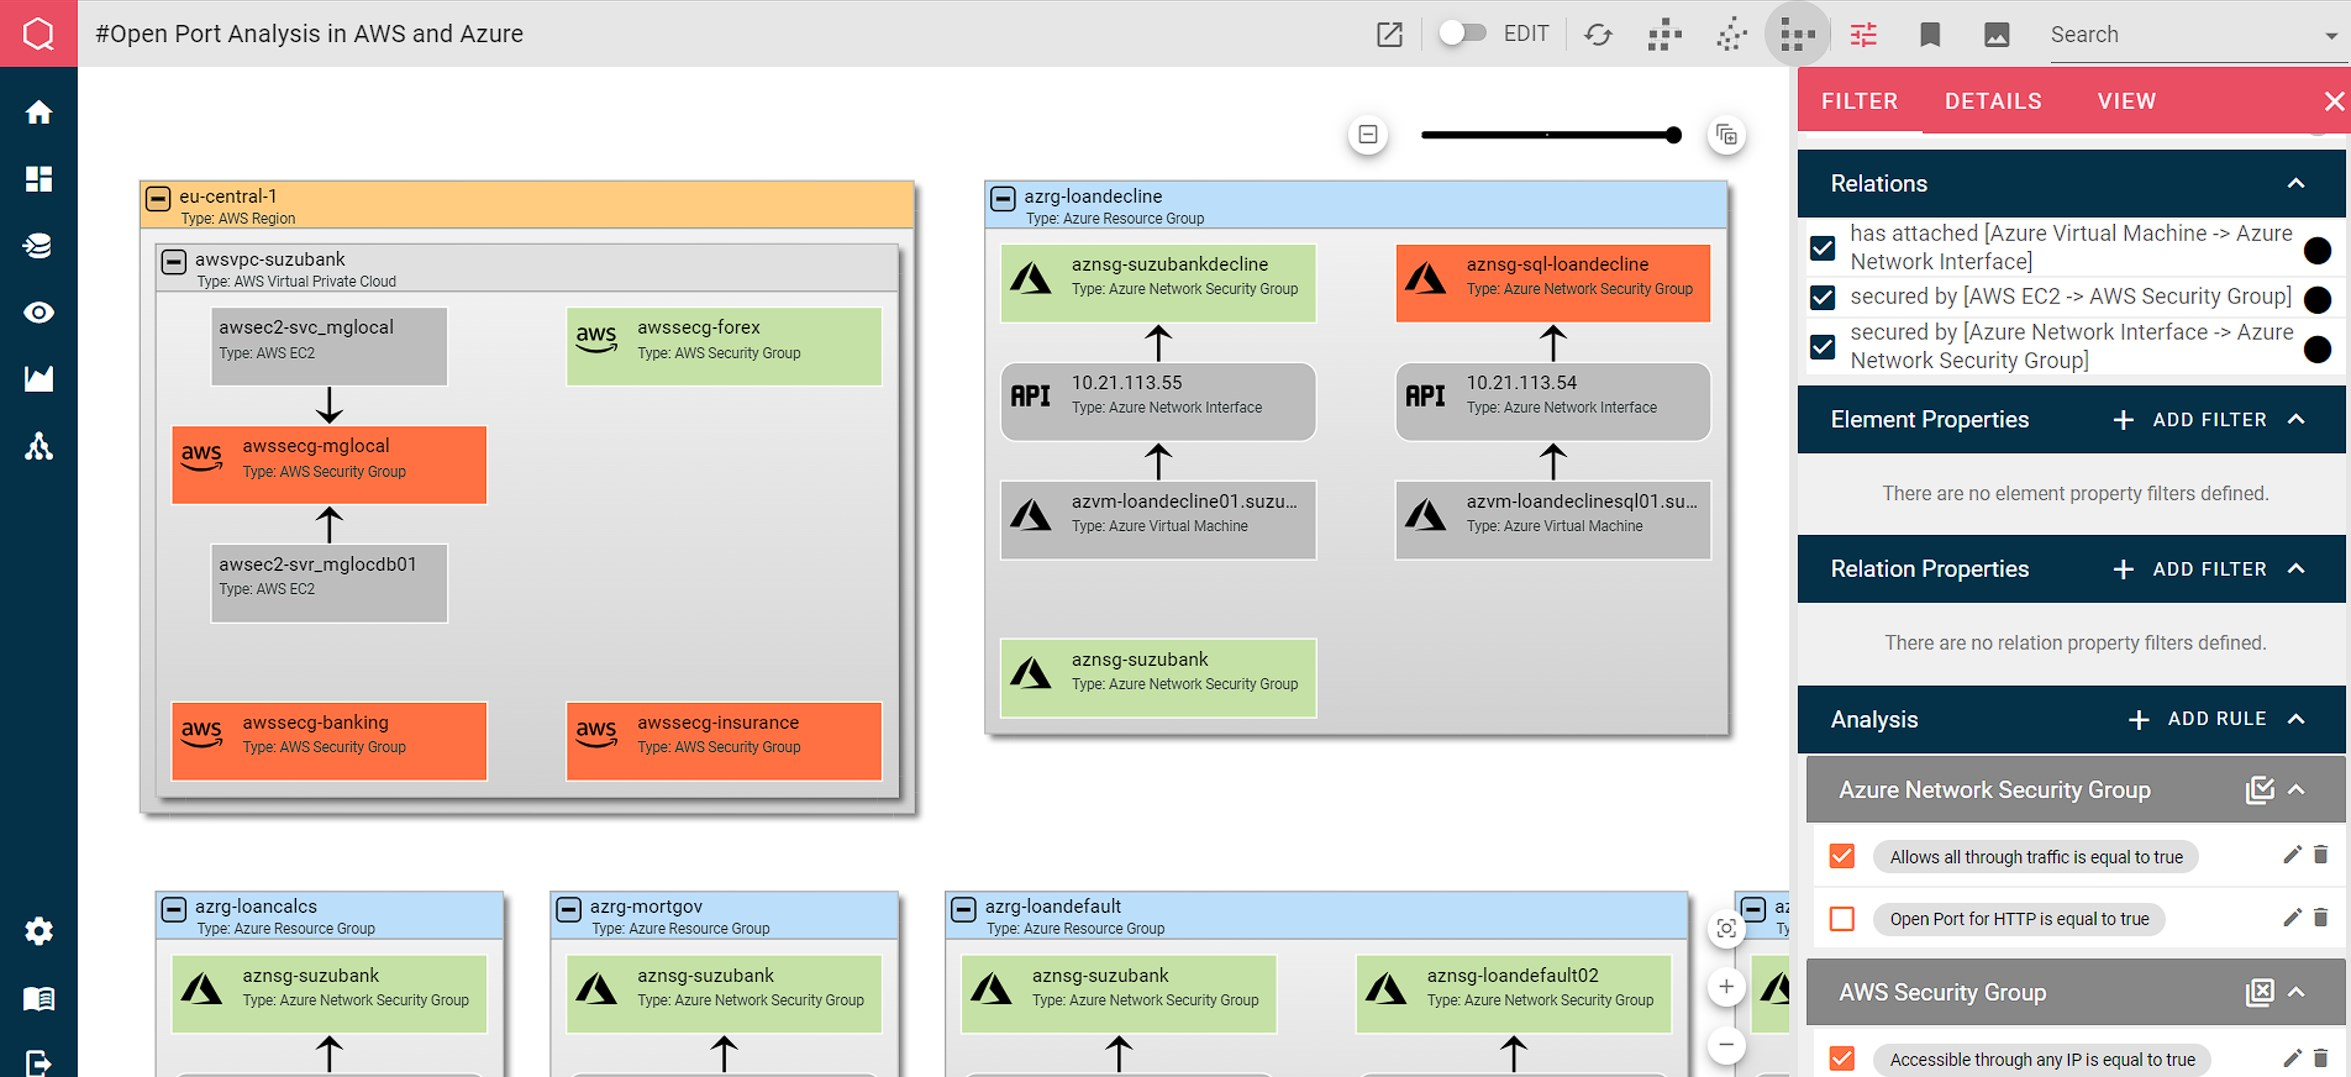Uncheck 'secured by AWS EC2 -> AWS Security Group'

[1822, 297]
